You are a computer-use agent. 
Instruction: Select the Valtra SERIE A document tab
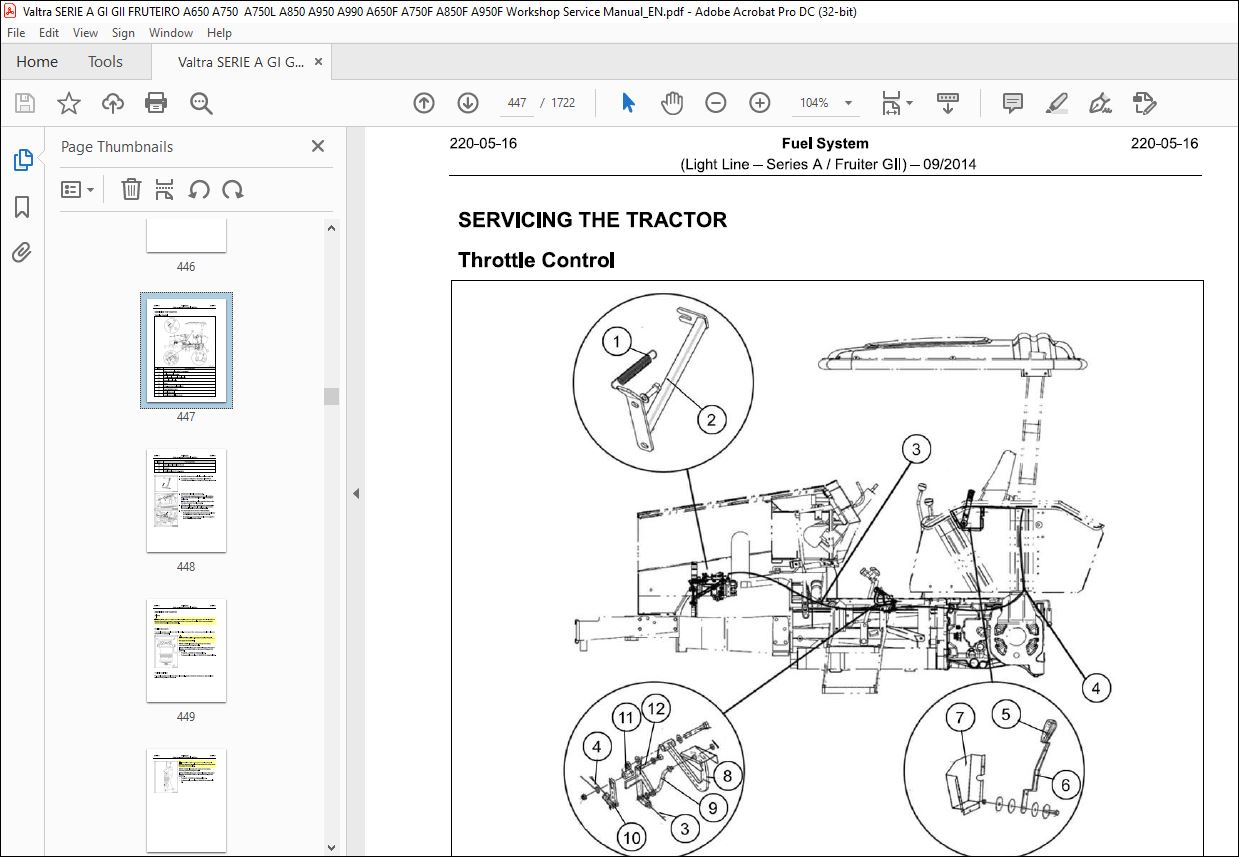click(x=241, y=62)
